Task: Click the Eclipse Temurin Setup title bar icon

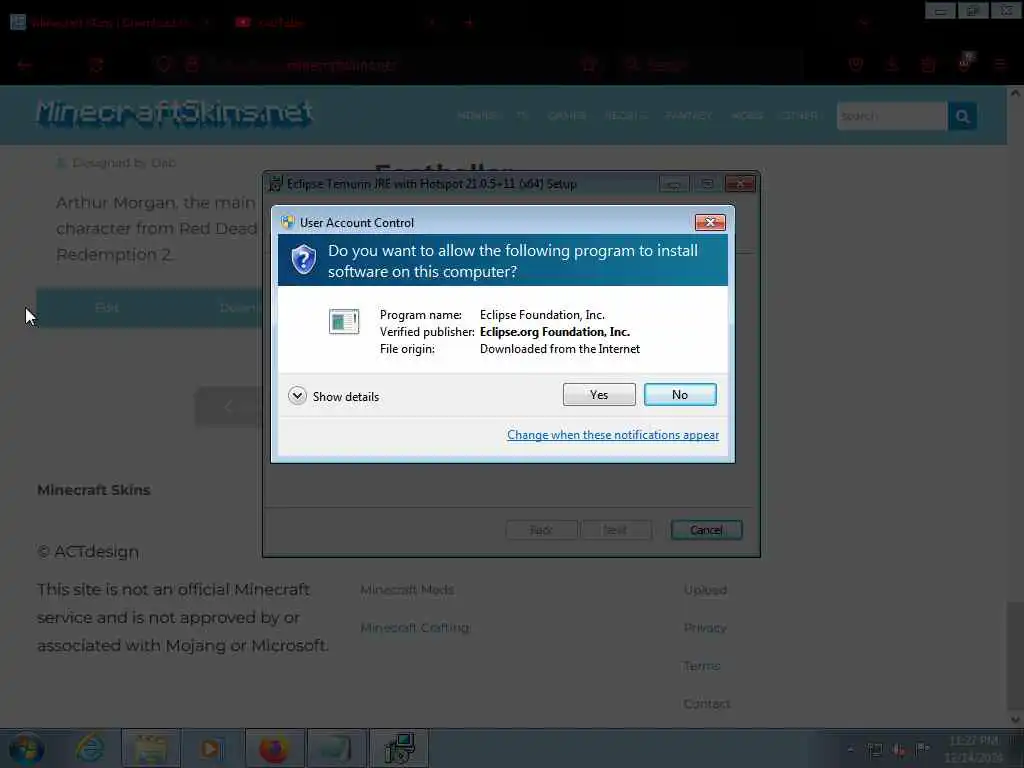Action: click(276, 184)
